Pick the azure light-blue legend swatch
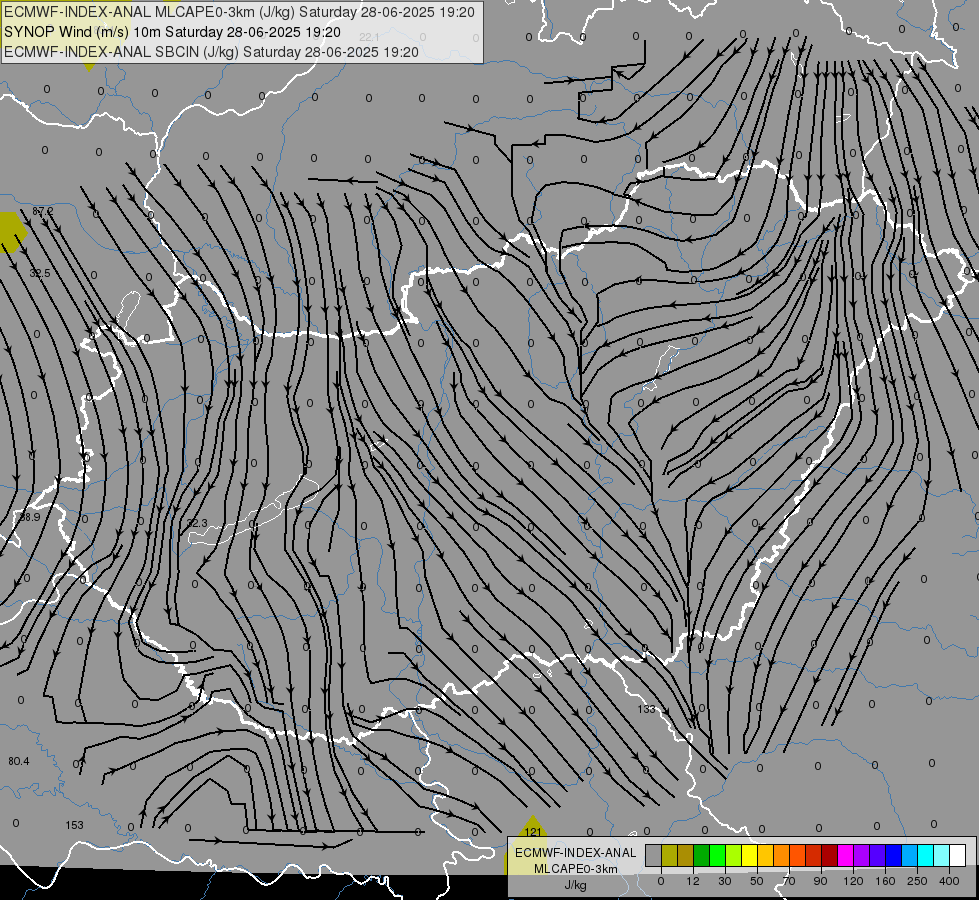979x900 pixels. (910, 855)
